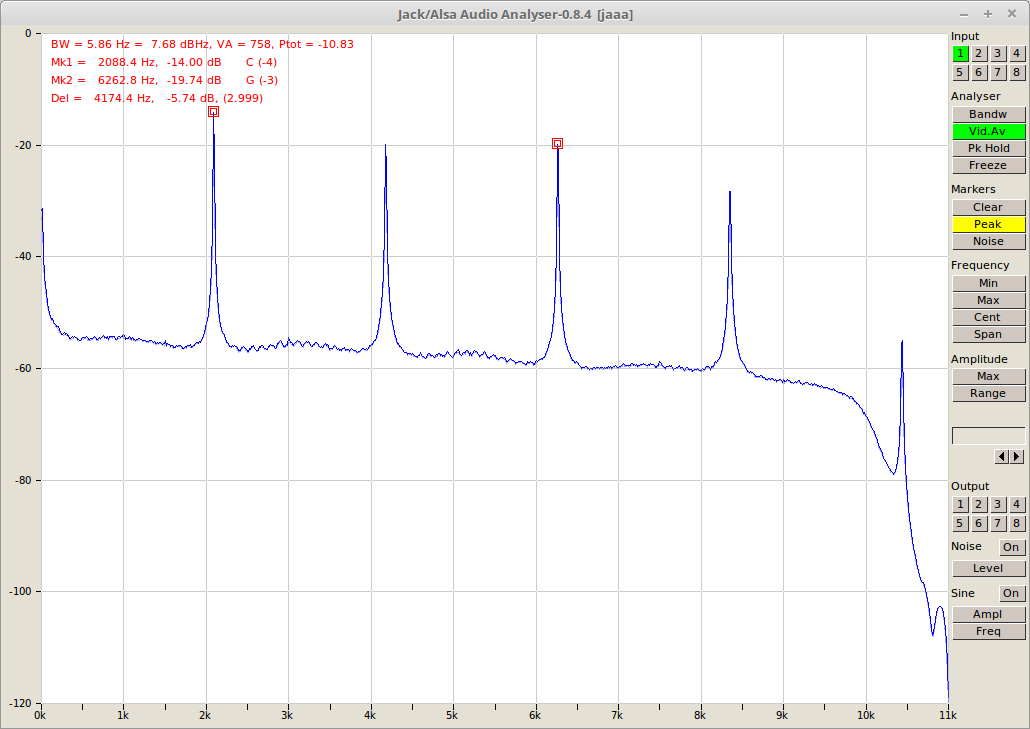1030x729 pixels.
Task: Choose the Frequency Span parameter
Action: click(x=988, y=334)
